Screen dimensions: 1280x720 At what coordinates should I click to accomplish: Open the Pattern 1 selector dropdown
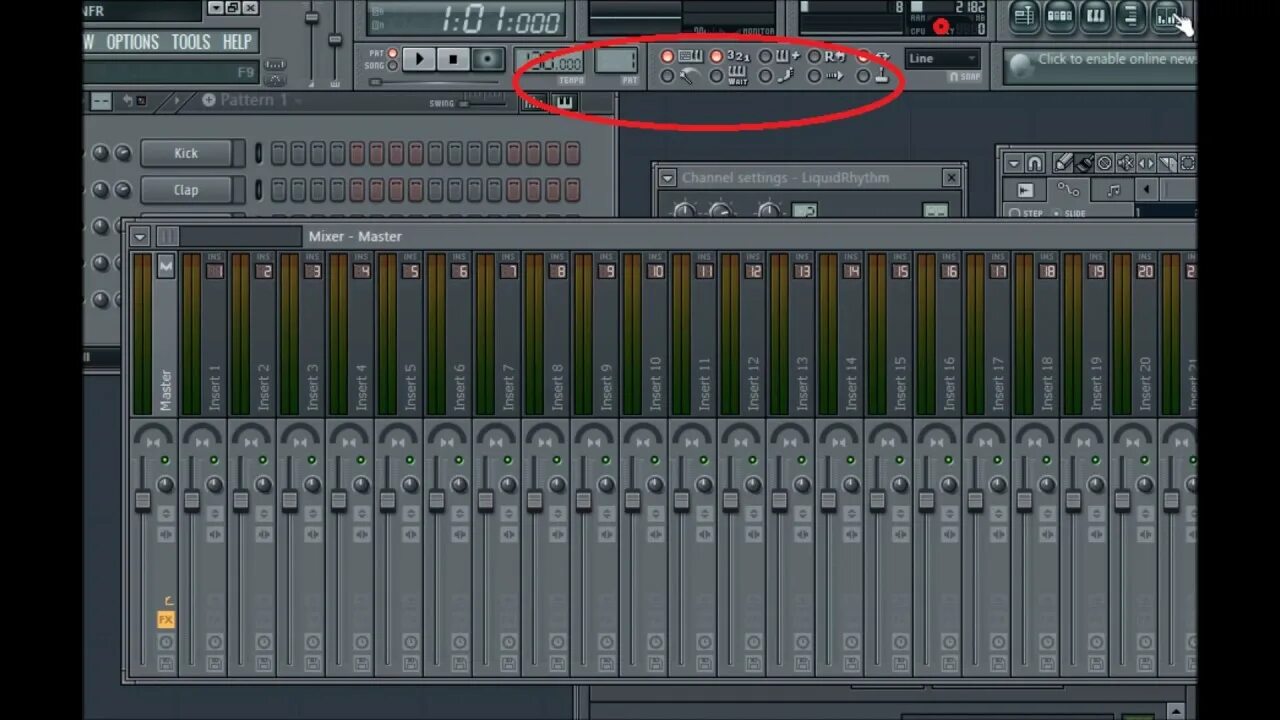(252, 100)
